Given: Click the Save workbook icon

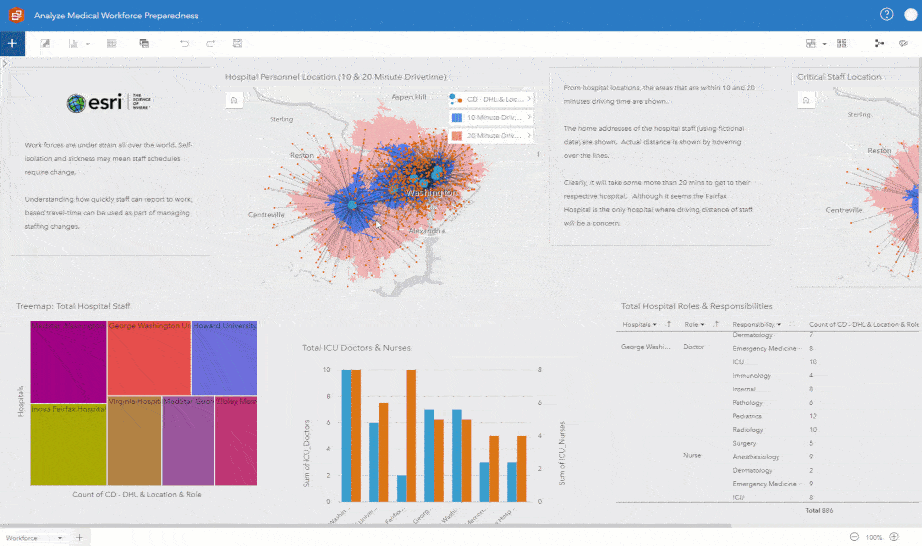Looking at the screenshot, I should click(238, 43).
